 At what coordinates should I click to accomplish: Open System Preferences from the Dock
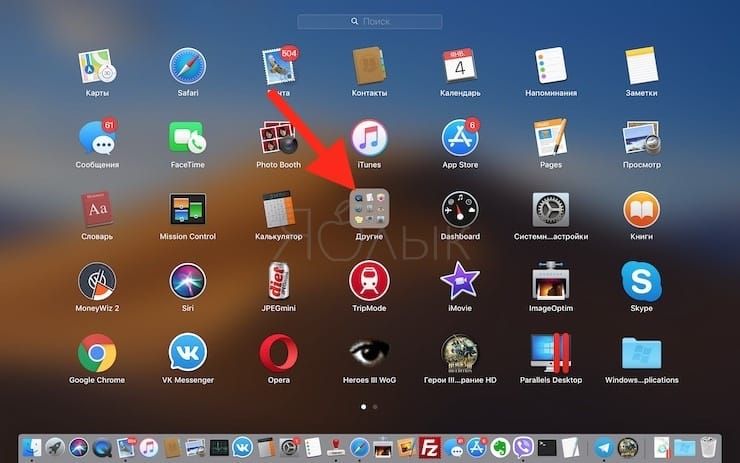(289, 447)
